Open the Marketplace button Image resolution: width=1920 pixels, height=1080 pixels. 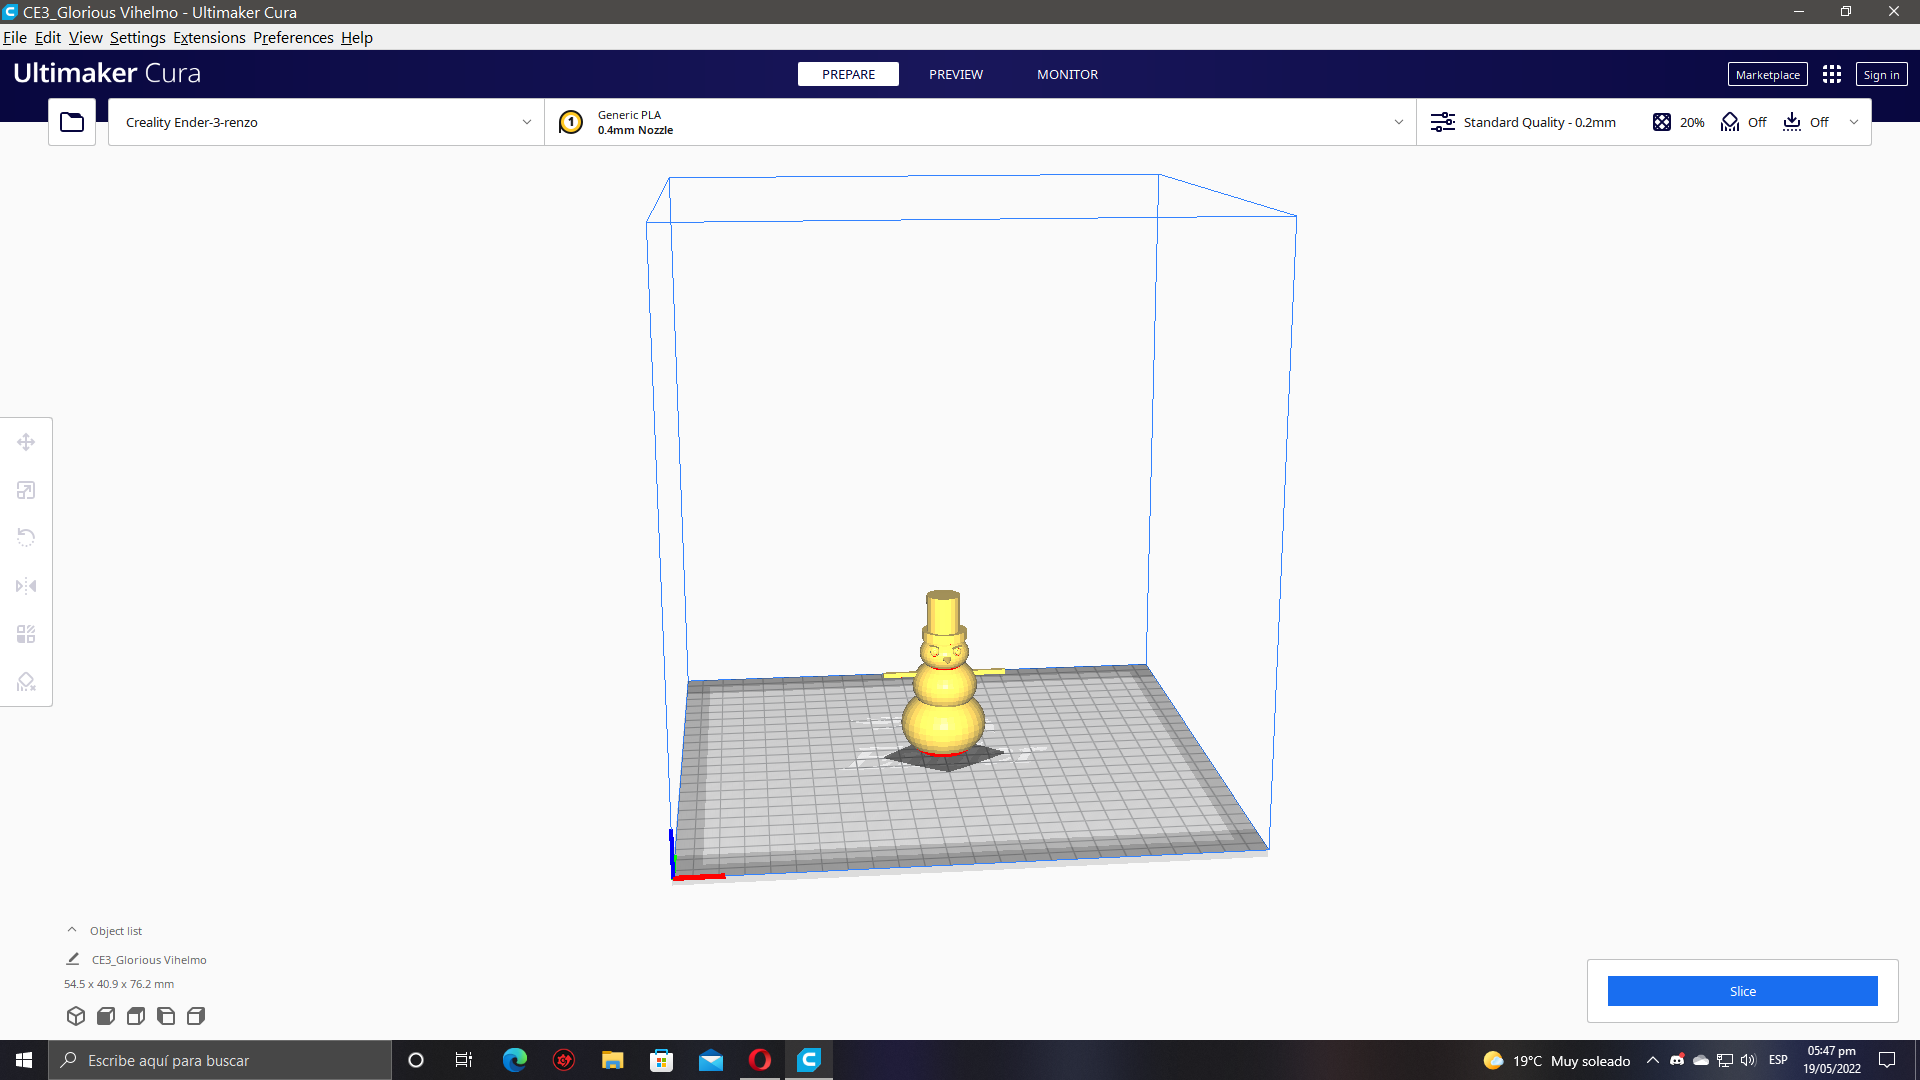(1767, 75)
